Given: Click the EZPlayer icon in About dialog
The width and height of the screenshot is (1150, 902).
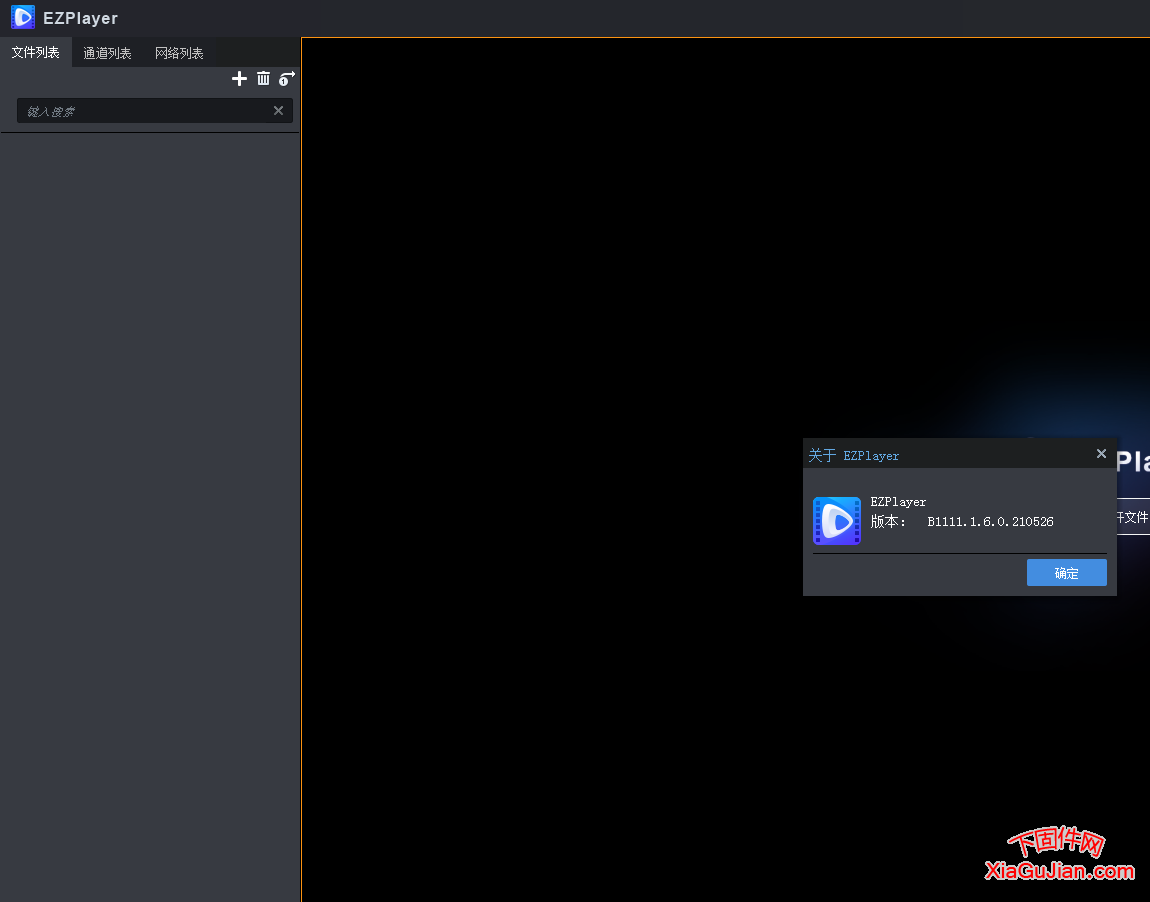Looking at the screenshot, I should [x=836, y=521].
